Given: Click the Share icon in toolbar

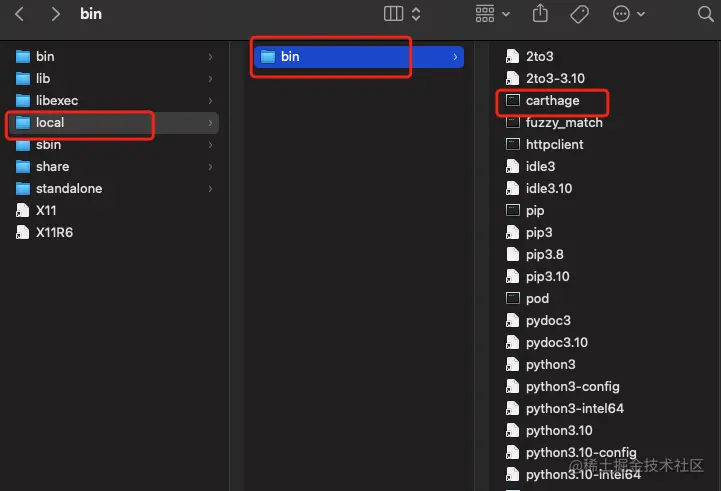Looking at the screenshot, I should tap(540, 13).
